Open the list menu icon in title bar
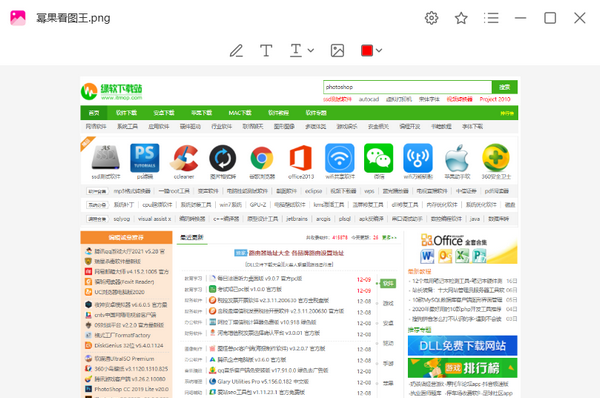The height and width of the screenshot is (413, 600). click(491, 18)
